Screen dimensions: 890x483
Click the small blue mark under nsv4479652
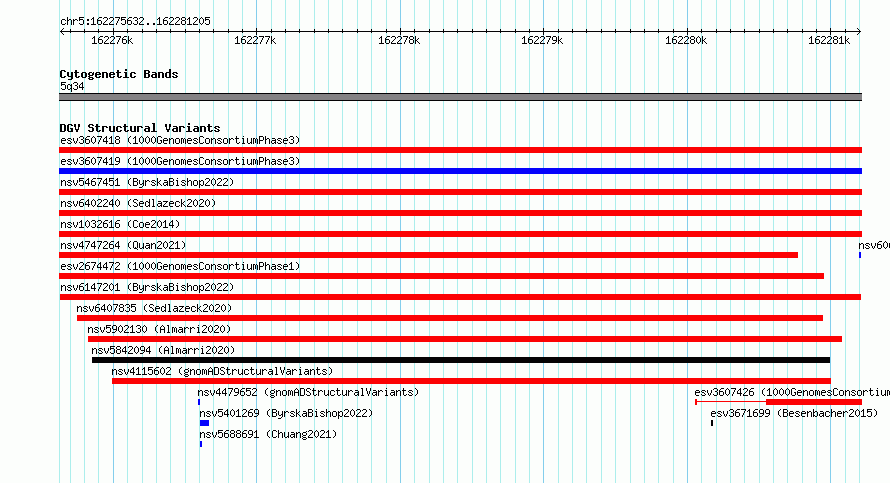(199, 402)
